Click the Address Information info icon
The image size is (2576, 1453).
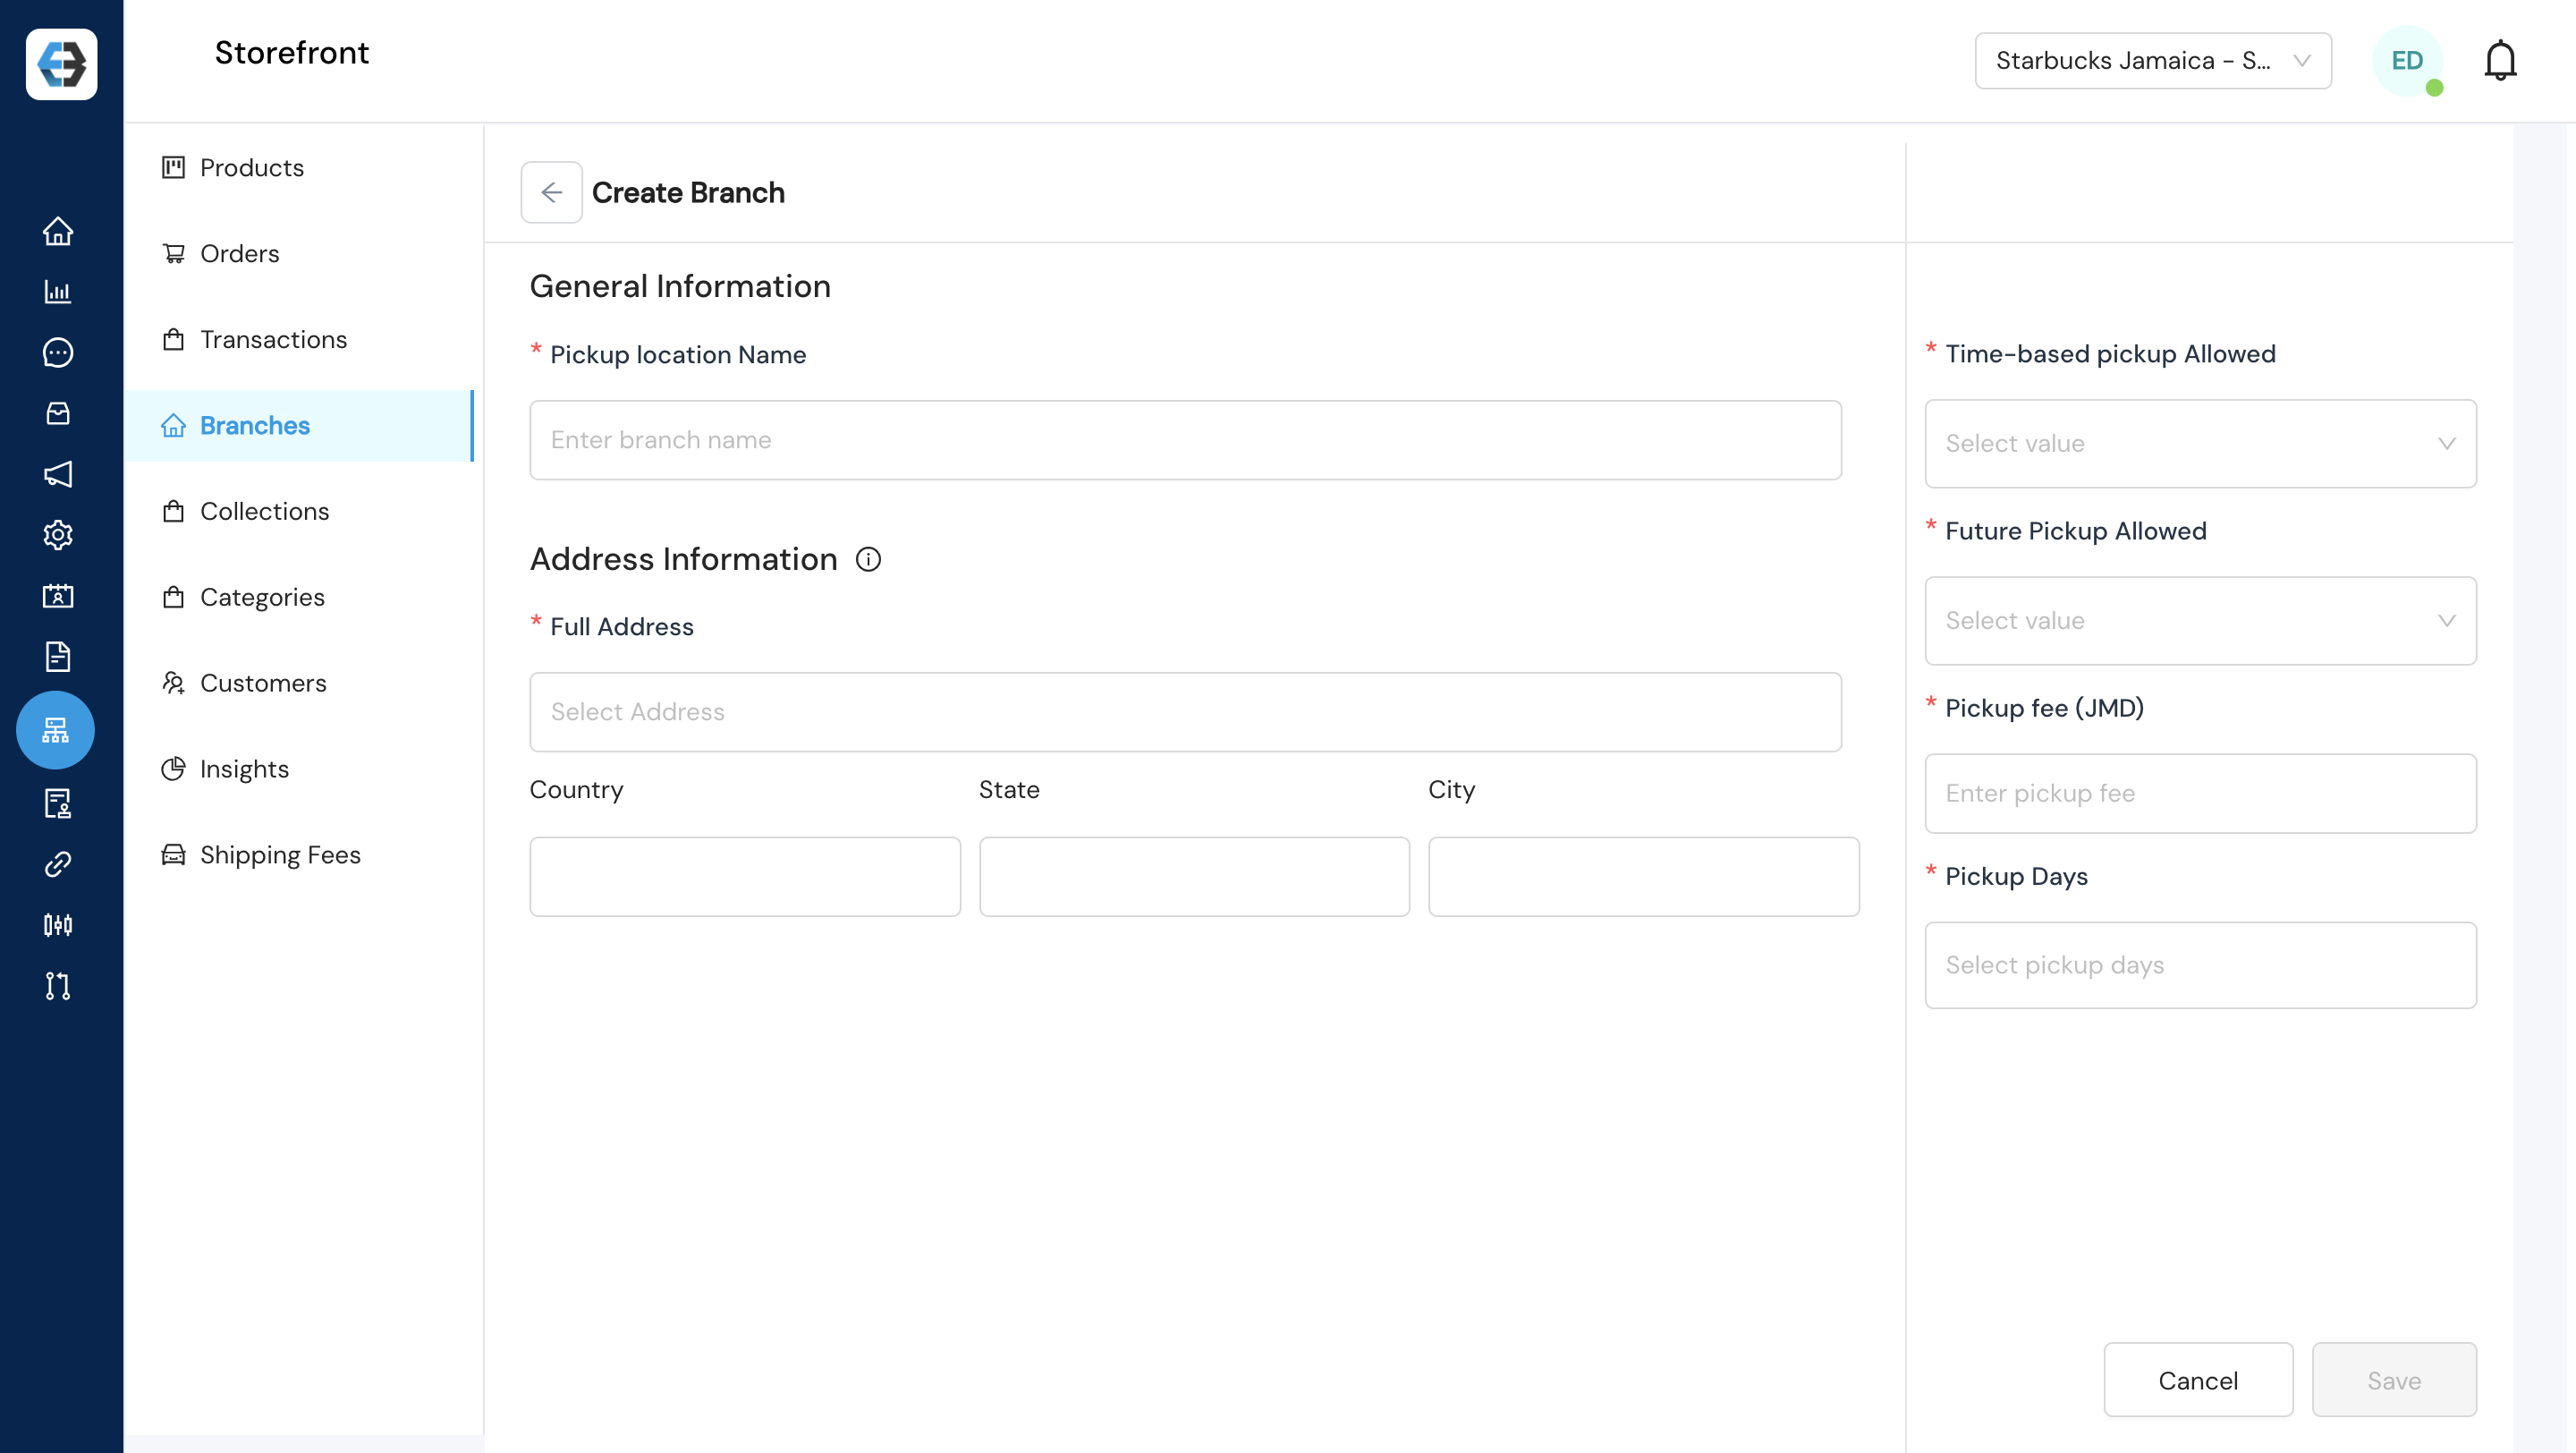[x=868, y=559]
